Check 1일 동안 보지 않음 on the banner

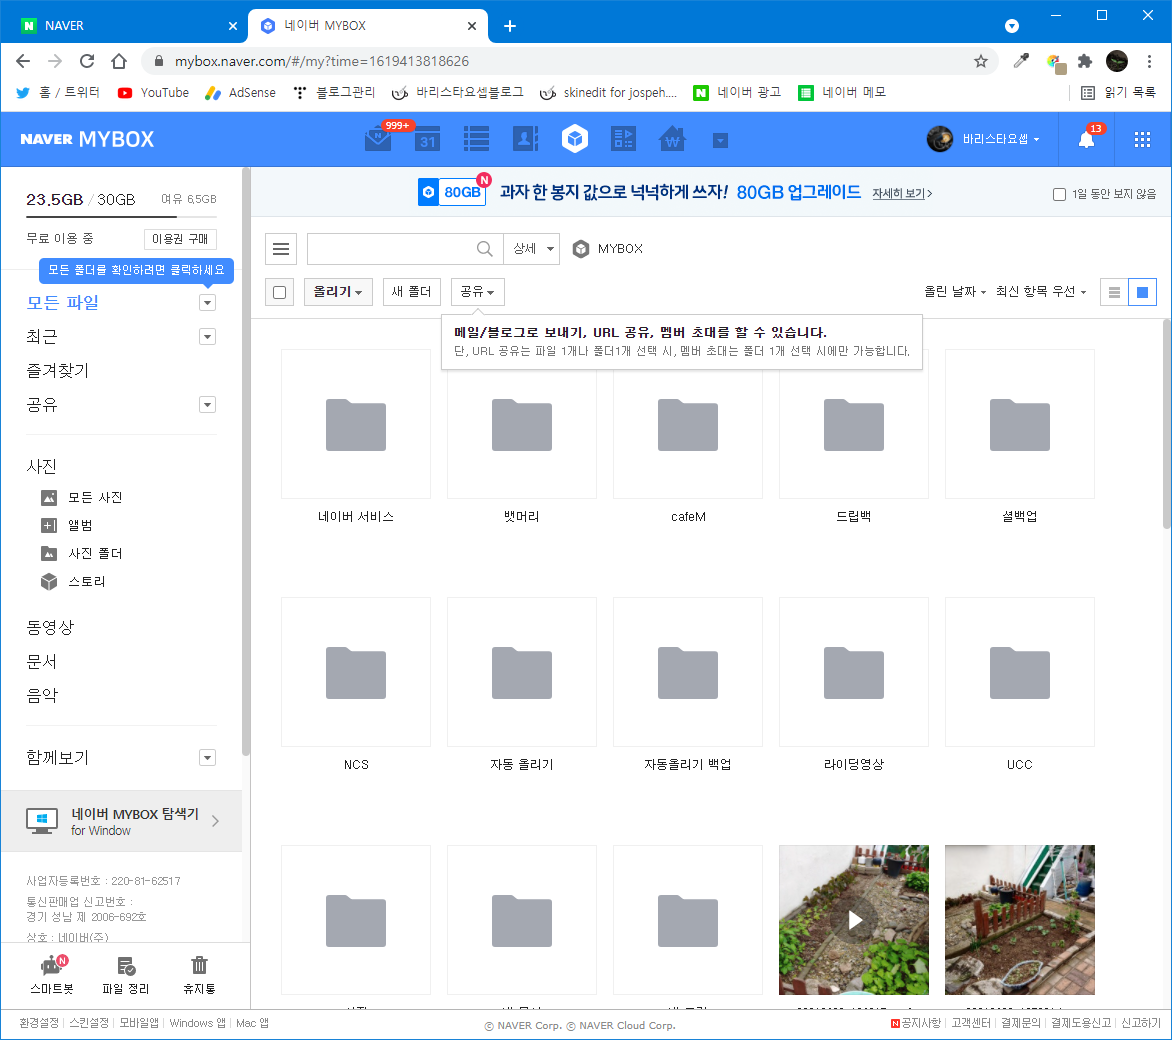(1059, 194)
